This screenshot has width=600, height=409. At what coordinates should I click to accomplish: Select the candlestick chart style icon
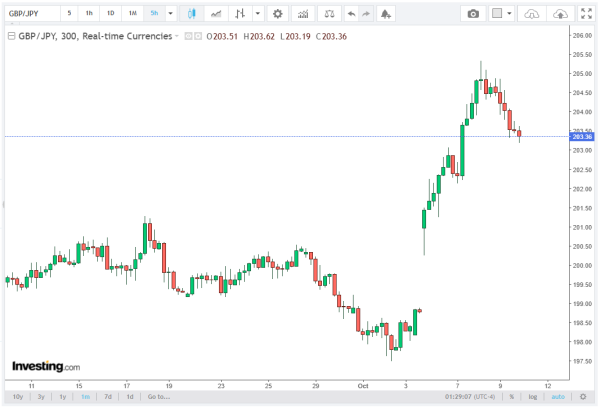pyautogui.click(x=190, y=13)
